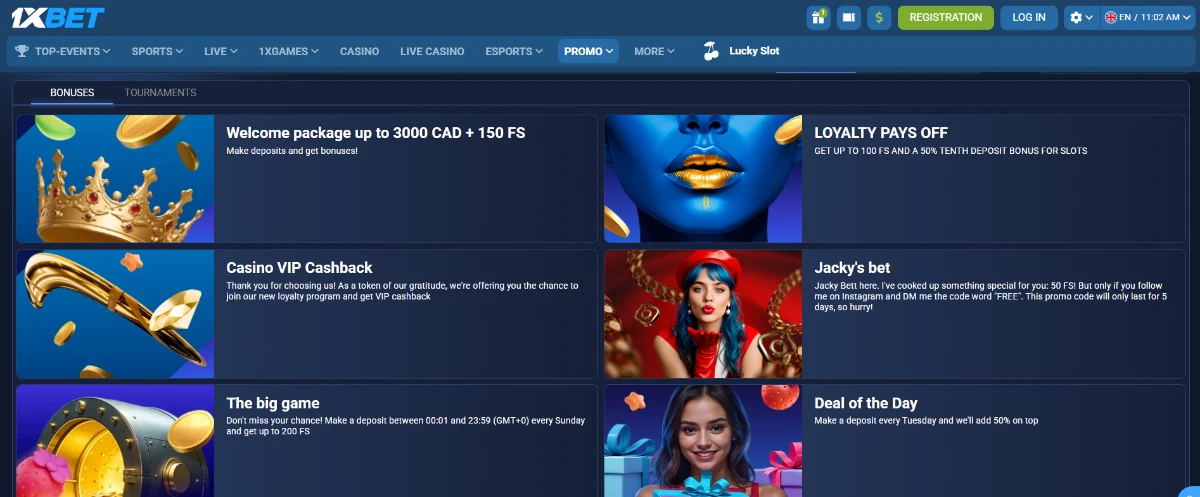Open the 1XBET logo home link
Viewport: 1200px width, 497px height.
[57, 17]
